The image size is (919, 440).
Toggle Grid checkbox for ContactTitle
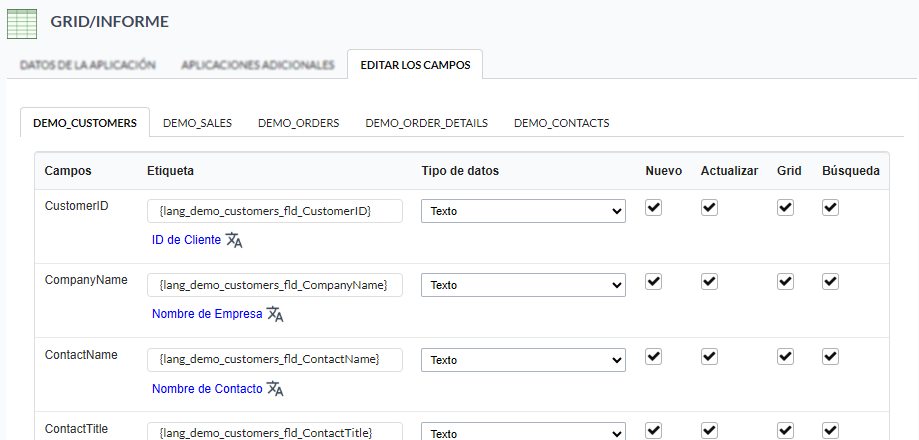click(x=785, y=431)
